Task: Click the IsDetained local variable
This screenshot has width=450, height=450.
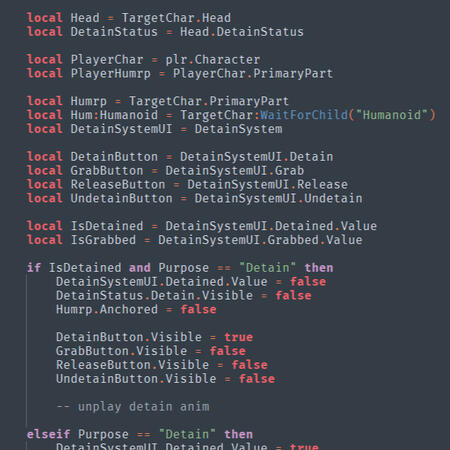Action: [x=107, y=226]
